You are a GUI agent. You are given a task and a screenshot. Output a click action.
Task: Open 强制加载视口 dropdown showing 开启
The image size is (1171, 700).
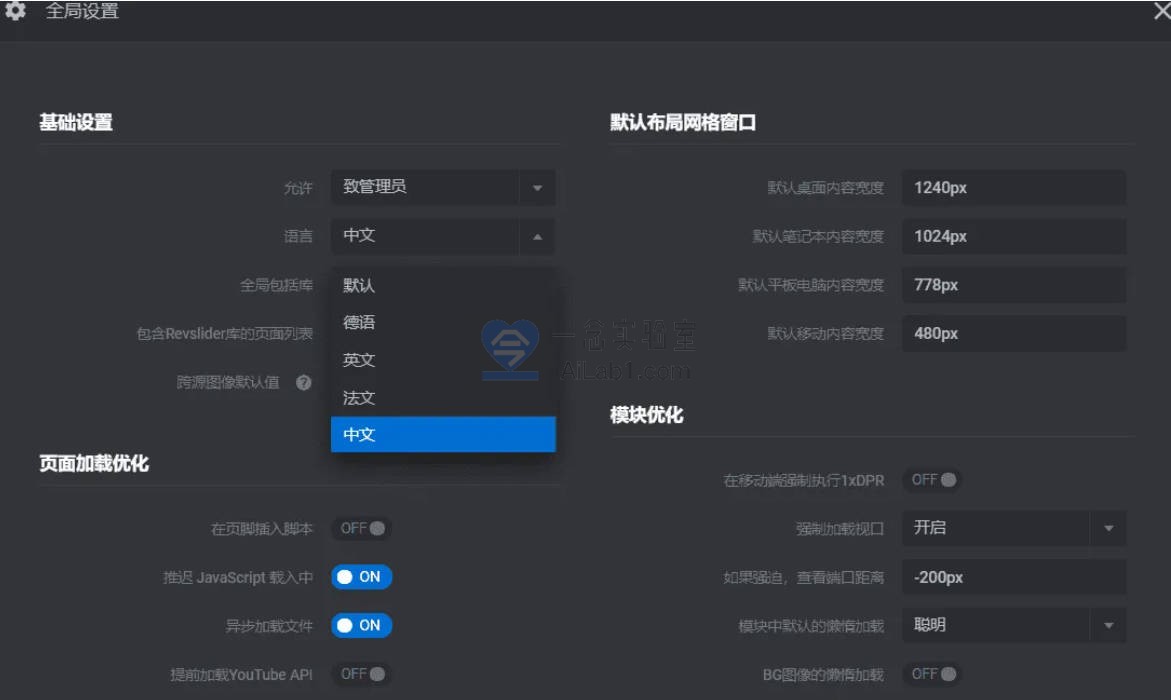(x=1014, y=528)
